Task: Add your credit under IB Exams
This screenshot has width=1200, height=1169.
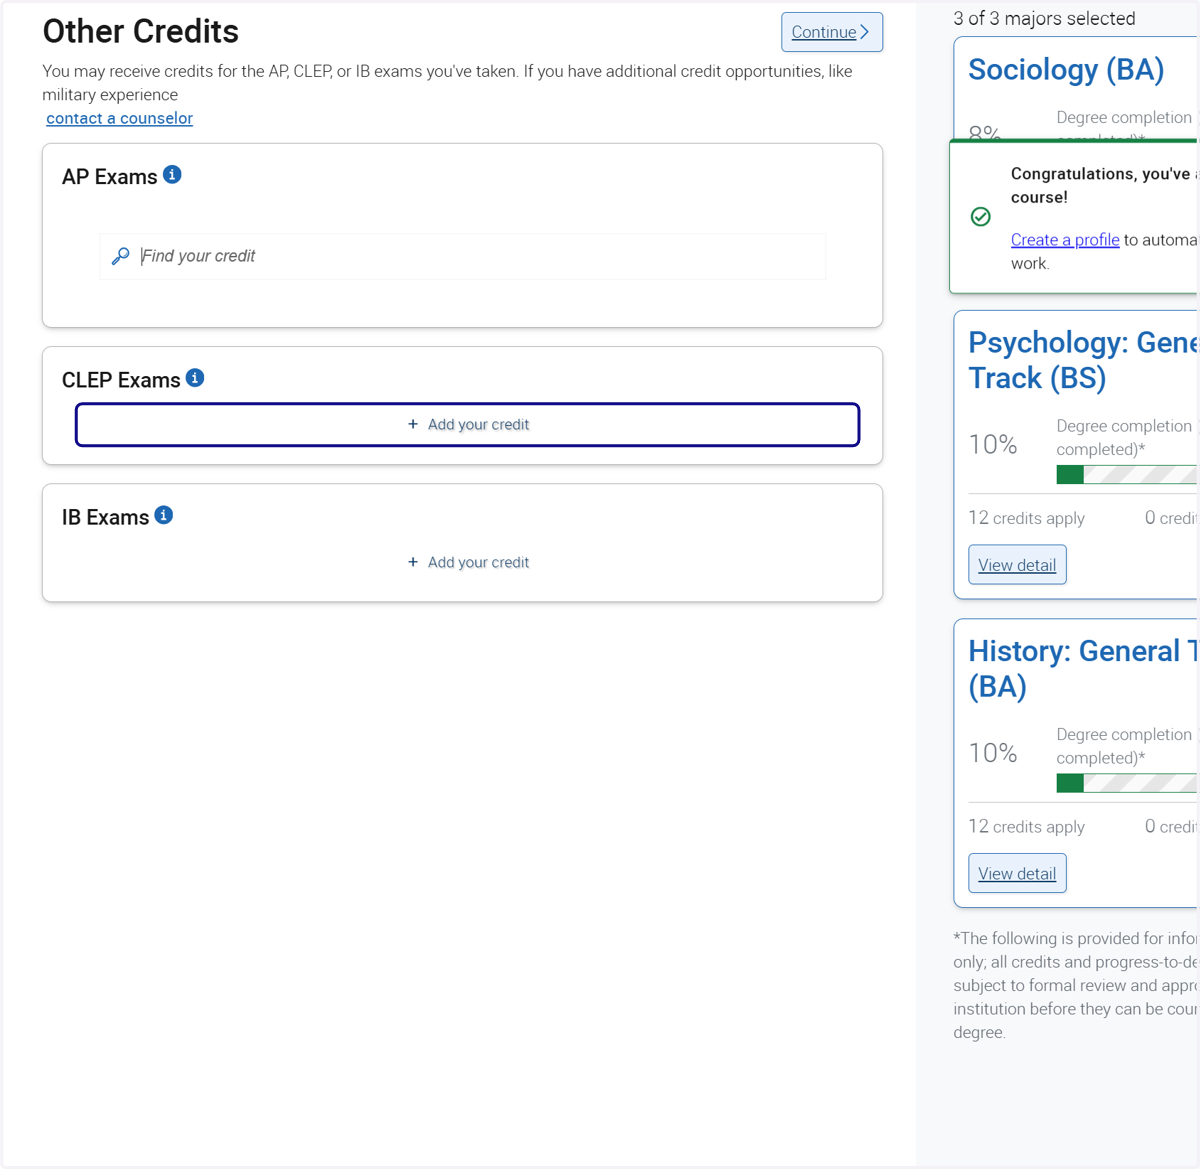Action: coord(467,562)
